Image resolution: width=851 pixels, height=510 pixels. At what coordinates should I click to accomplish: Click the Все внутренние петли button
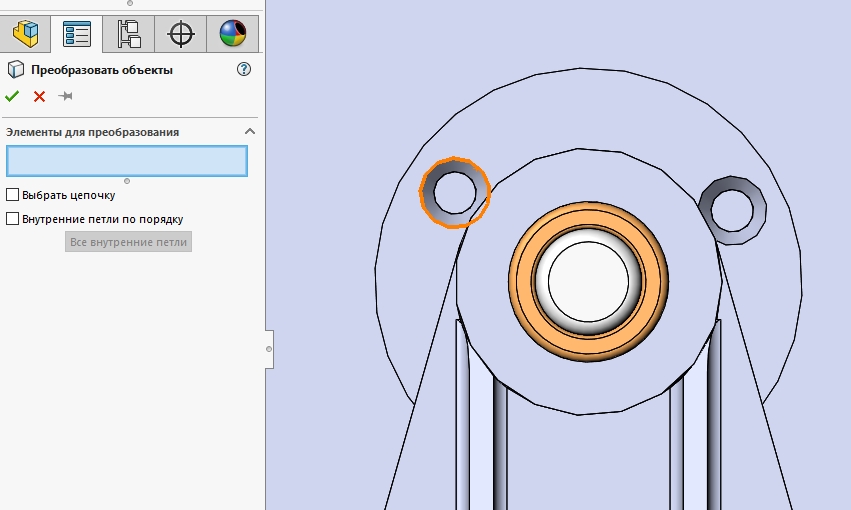[x=128, y=242]
